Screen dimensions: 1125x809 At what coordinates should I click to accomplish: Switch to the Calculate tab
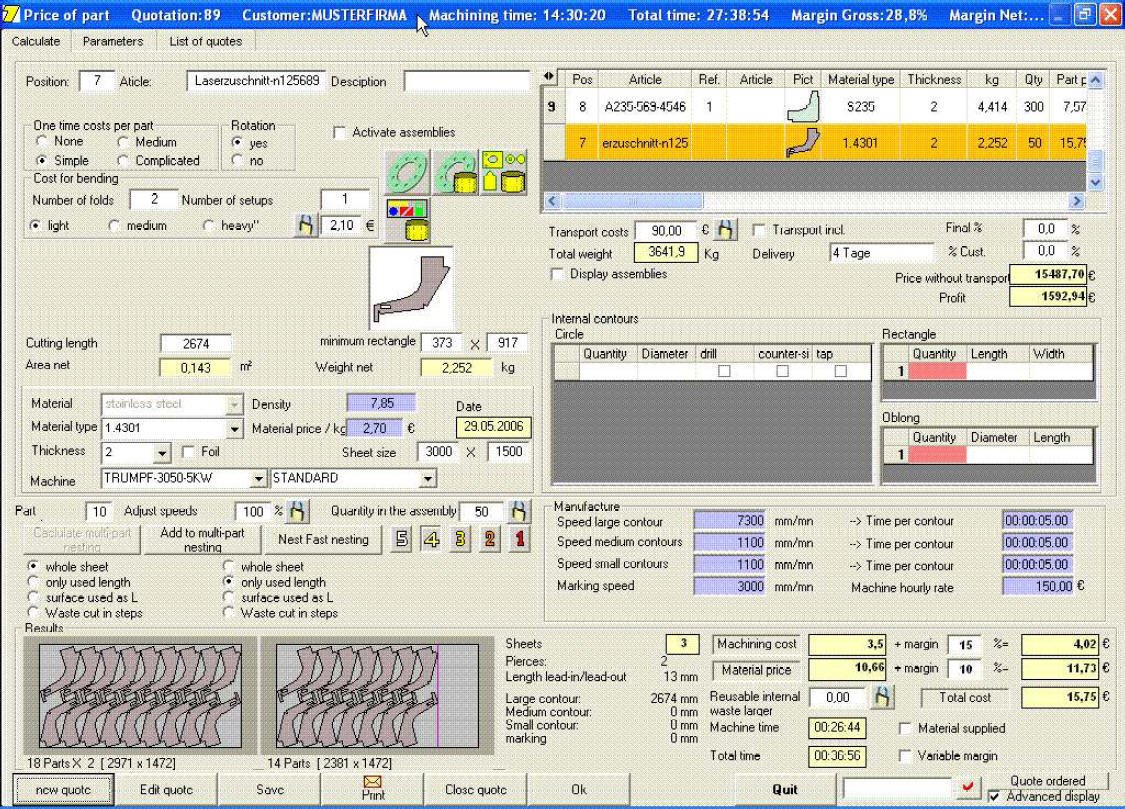(36, 41)
